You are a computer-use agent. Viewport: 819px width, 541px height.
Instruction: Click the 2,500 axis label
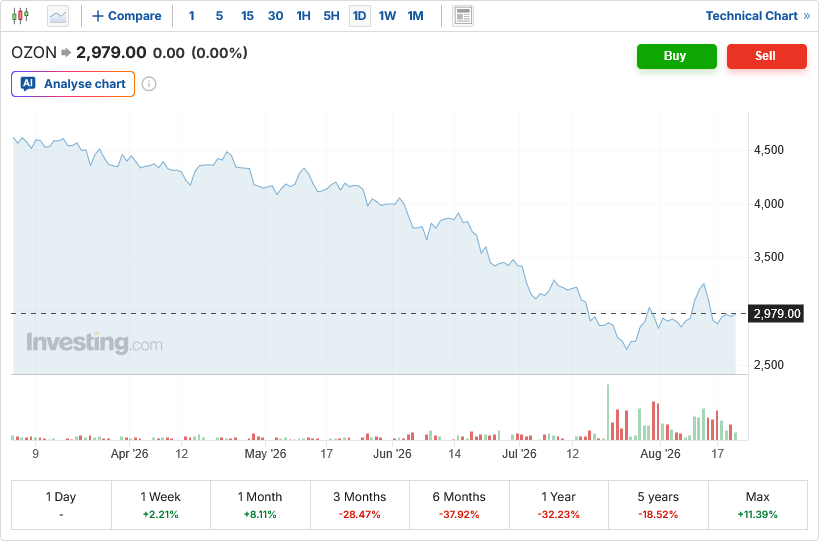[x=768, y=364]
